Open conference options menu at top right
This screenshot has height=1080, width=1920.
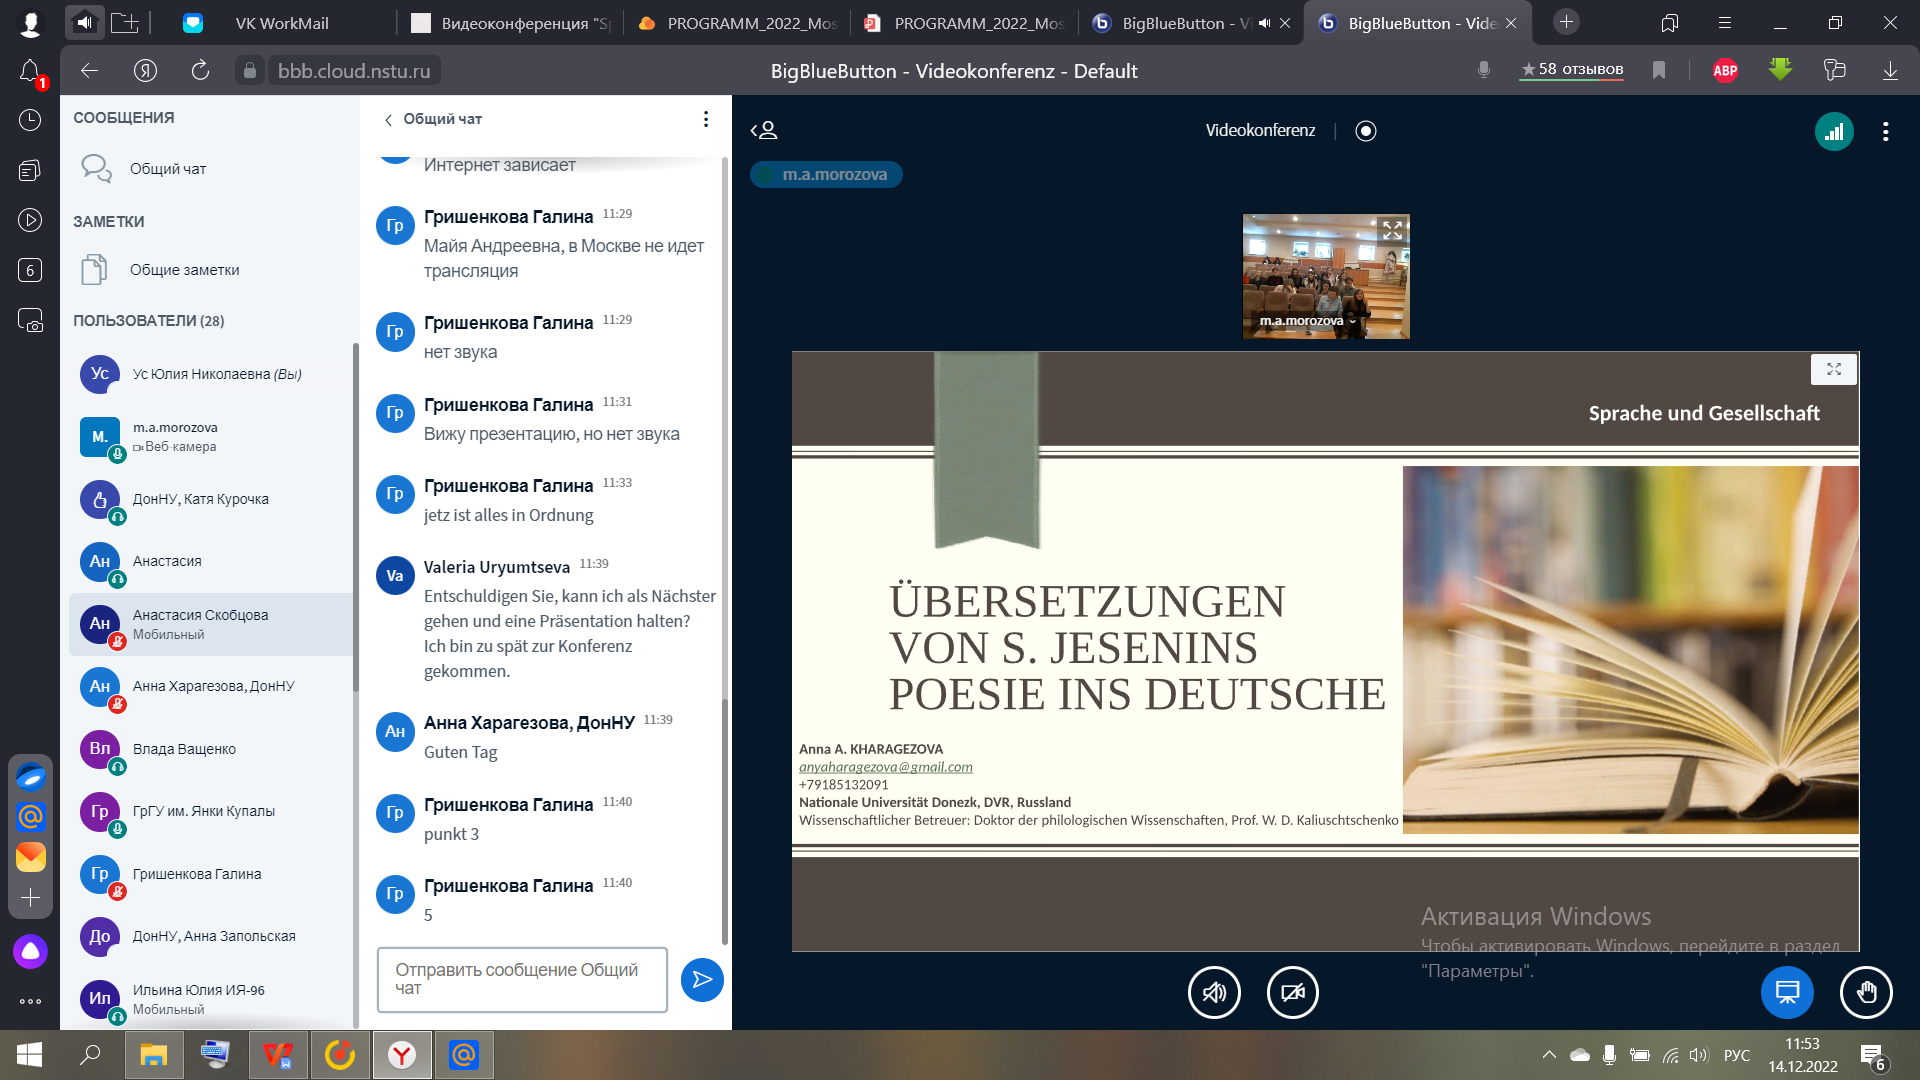coord(1886,131)
